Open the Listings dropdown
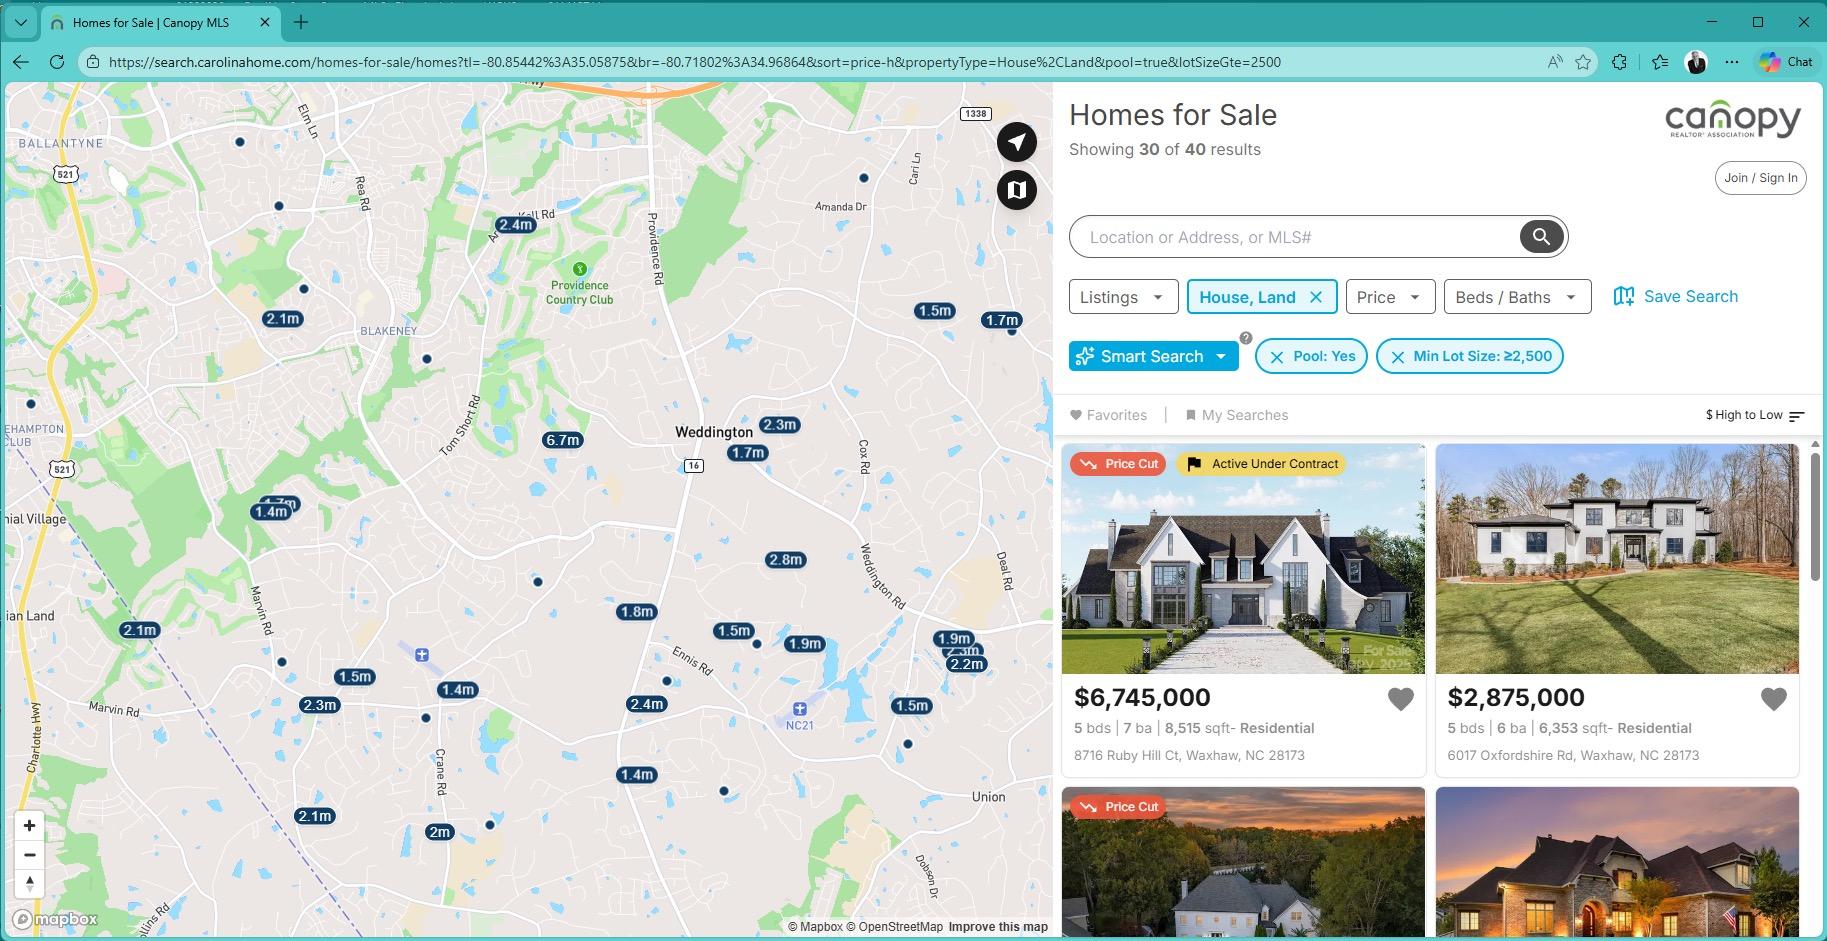 (1123, 297)
